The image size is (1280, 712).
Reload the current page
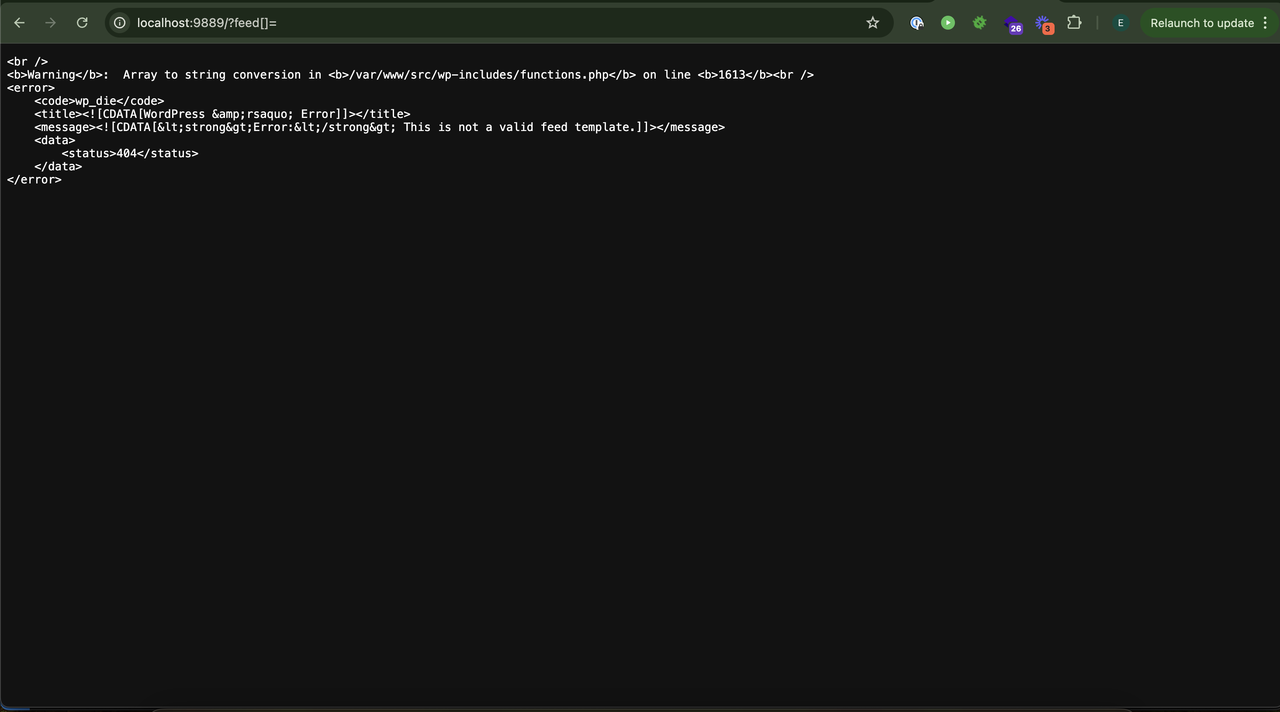(82, 23)
